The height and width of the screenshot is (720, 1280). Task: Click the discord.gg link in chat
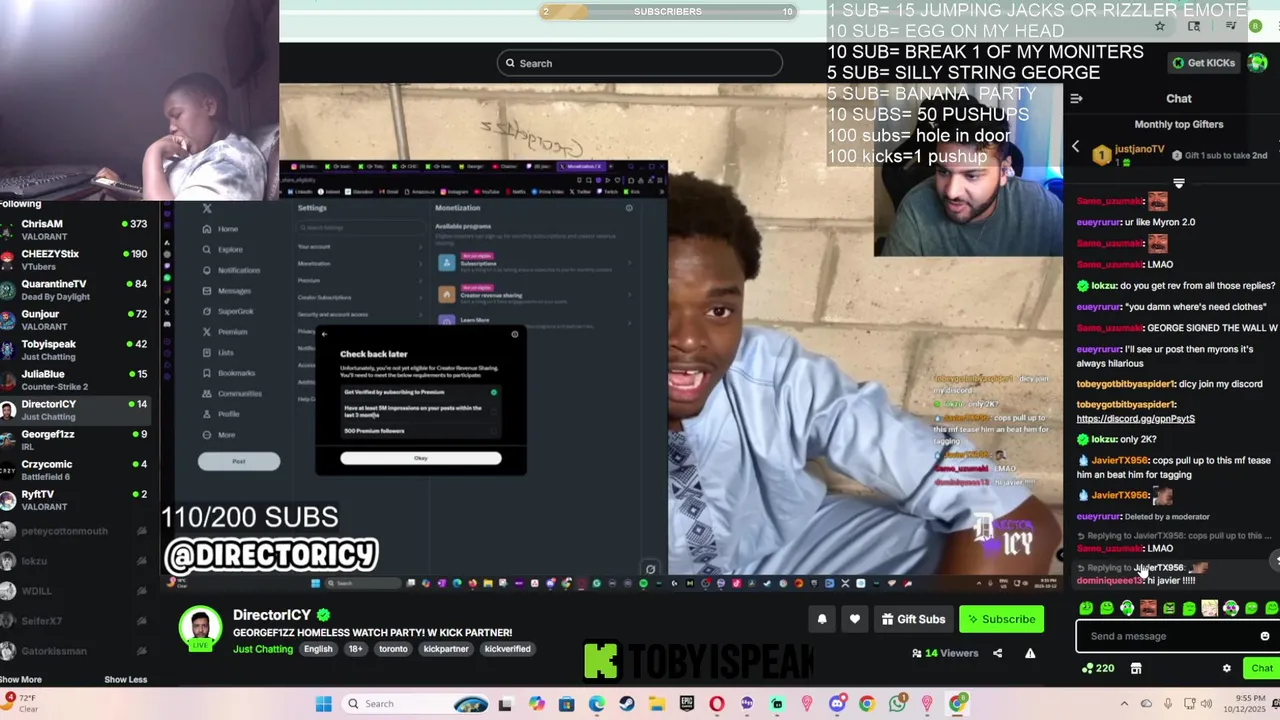[x=1135, y=419]
